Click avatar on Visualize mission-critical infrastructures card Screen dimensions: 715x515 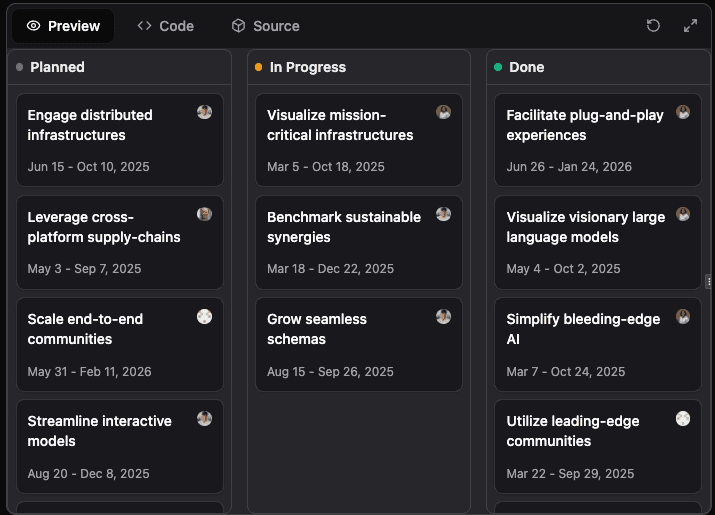pos(444,112)
